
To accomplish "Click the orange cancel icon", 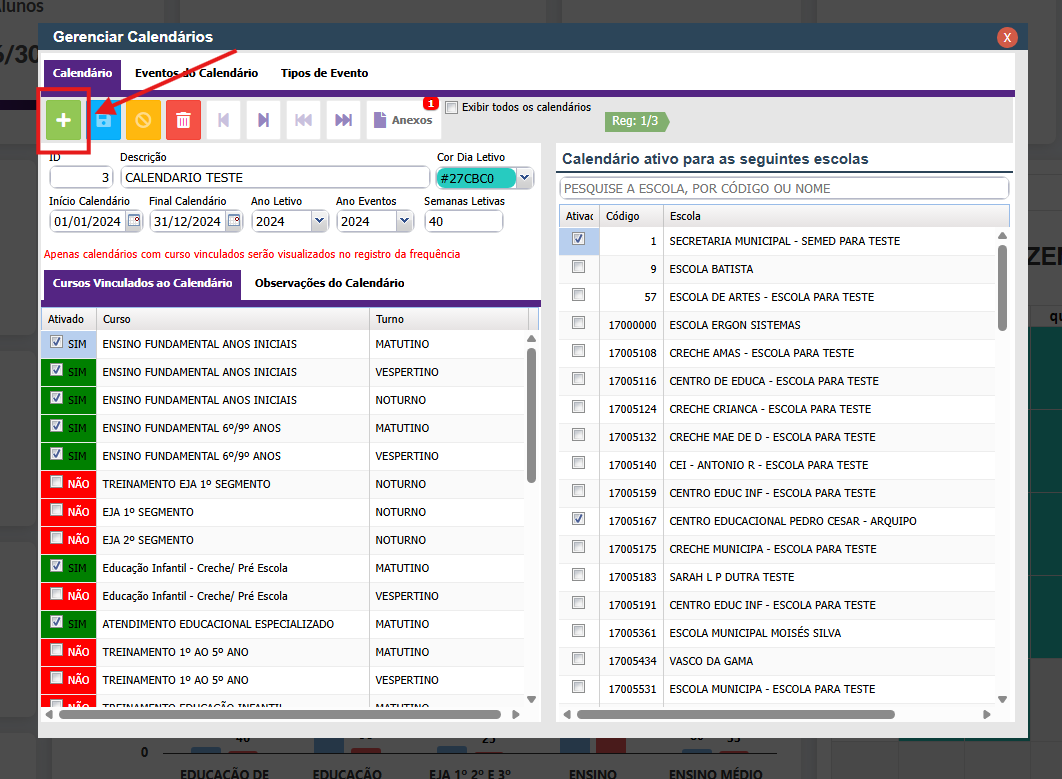I will (x=143, y=120).
